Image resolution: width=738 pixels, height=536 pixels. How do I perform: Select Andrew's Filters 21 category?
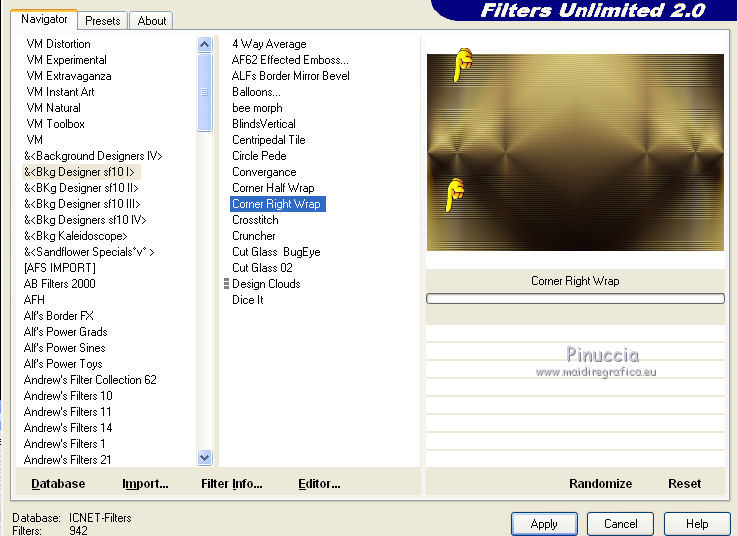coord(67,460)
